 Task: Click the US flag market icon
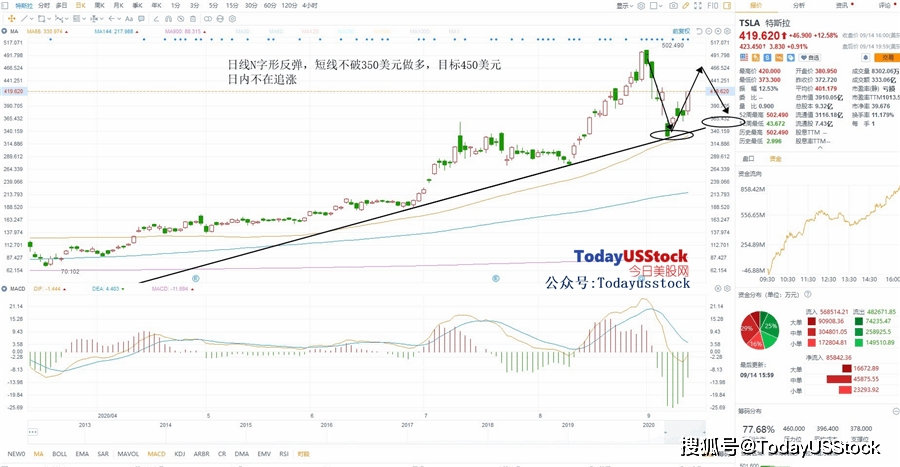[x=744, y=57]
